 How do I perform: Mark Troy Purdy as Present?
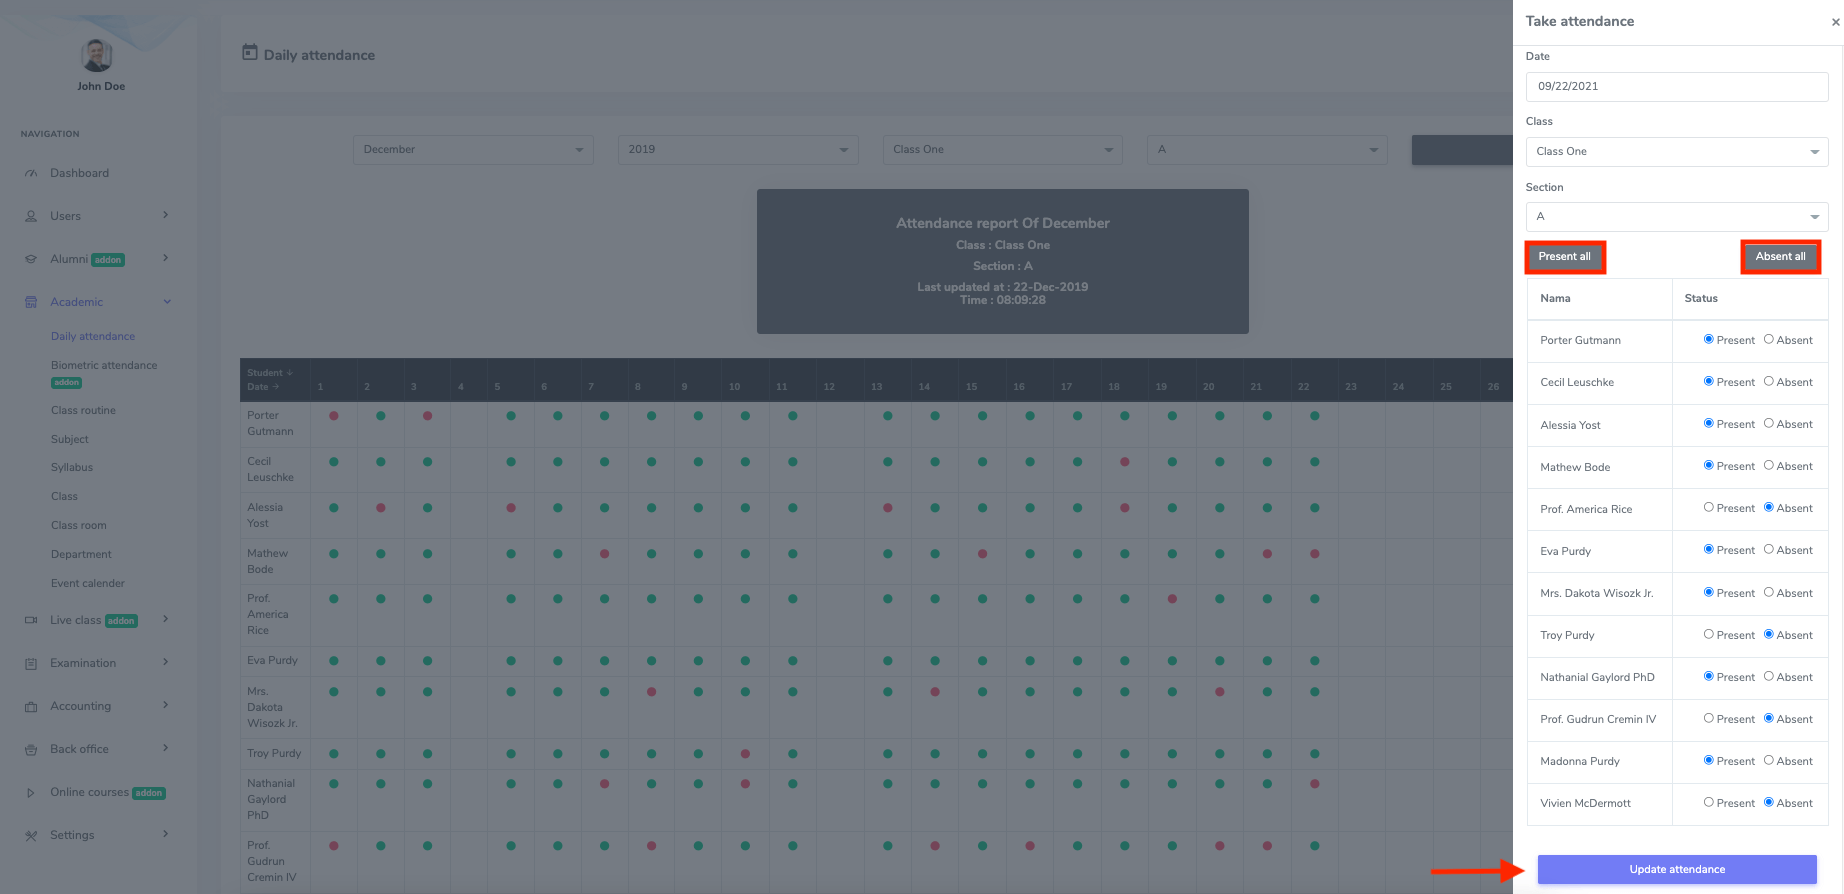click(x=1709, y=634)
